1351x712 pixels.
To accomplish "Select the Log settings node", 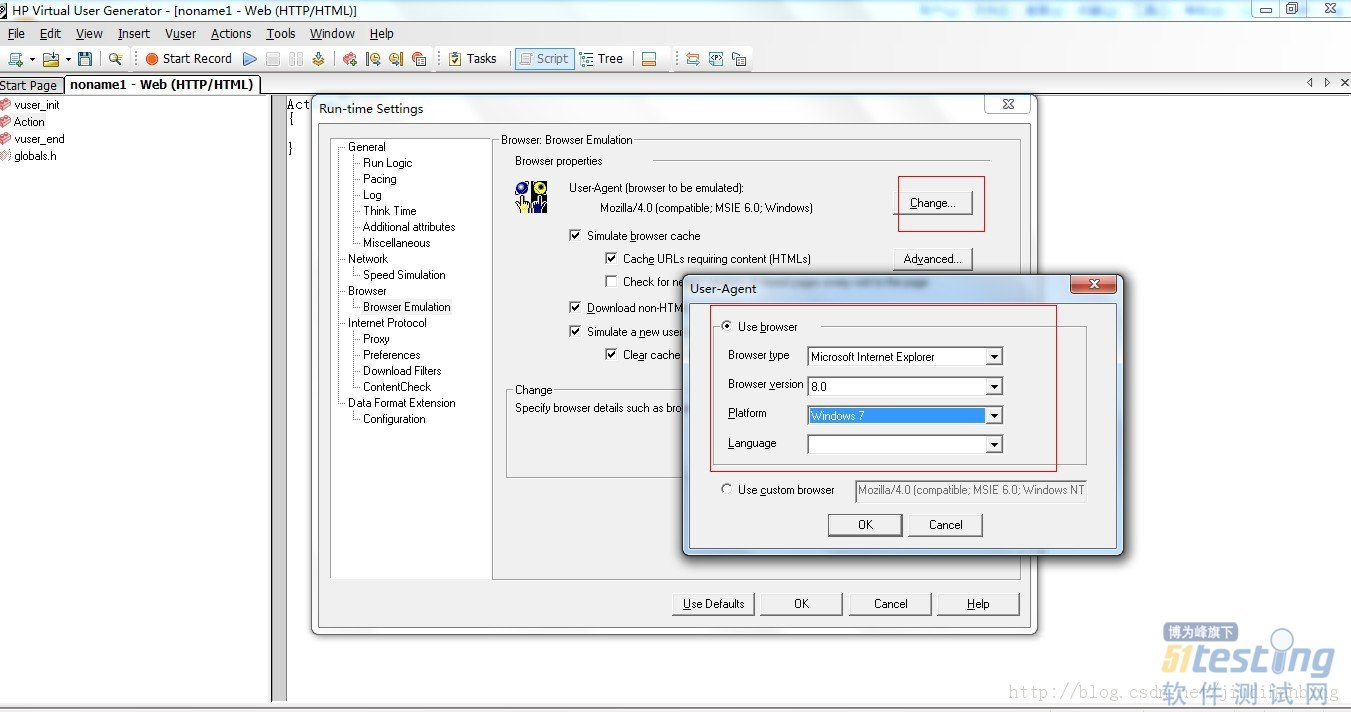I will click(372, 195).
